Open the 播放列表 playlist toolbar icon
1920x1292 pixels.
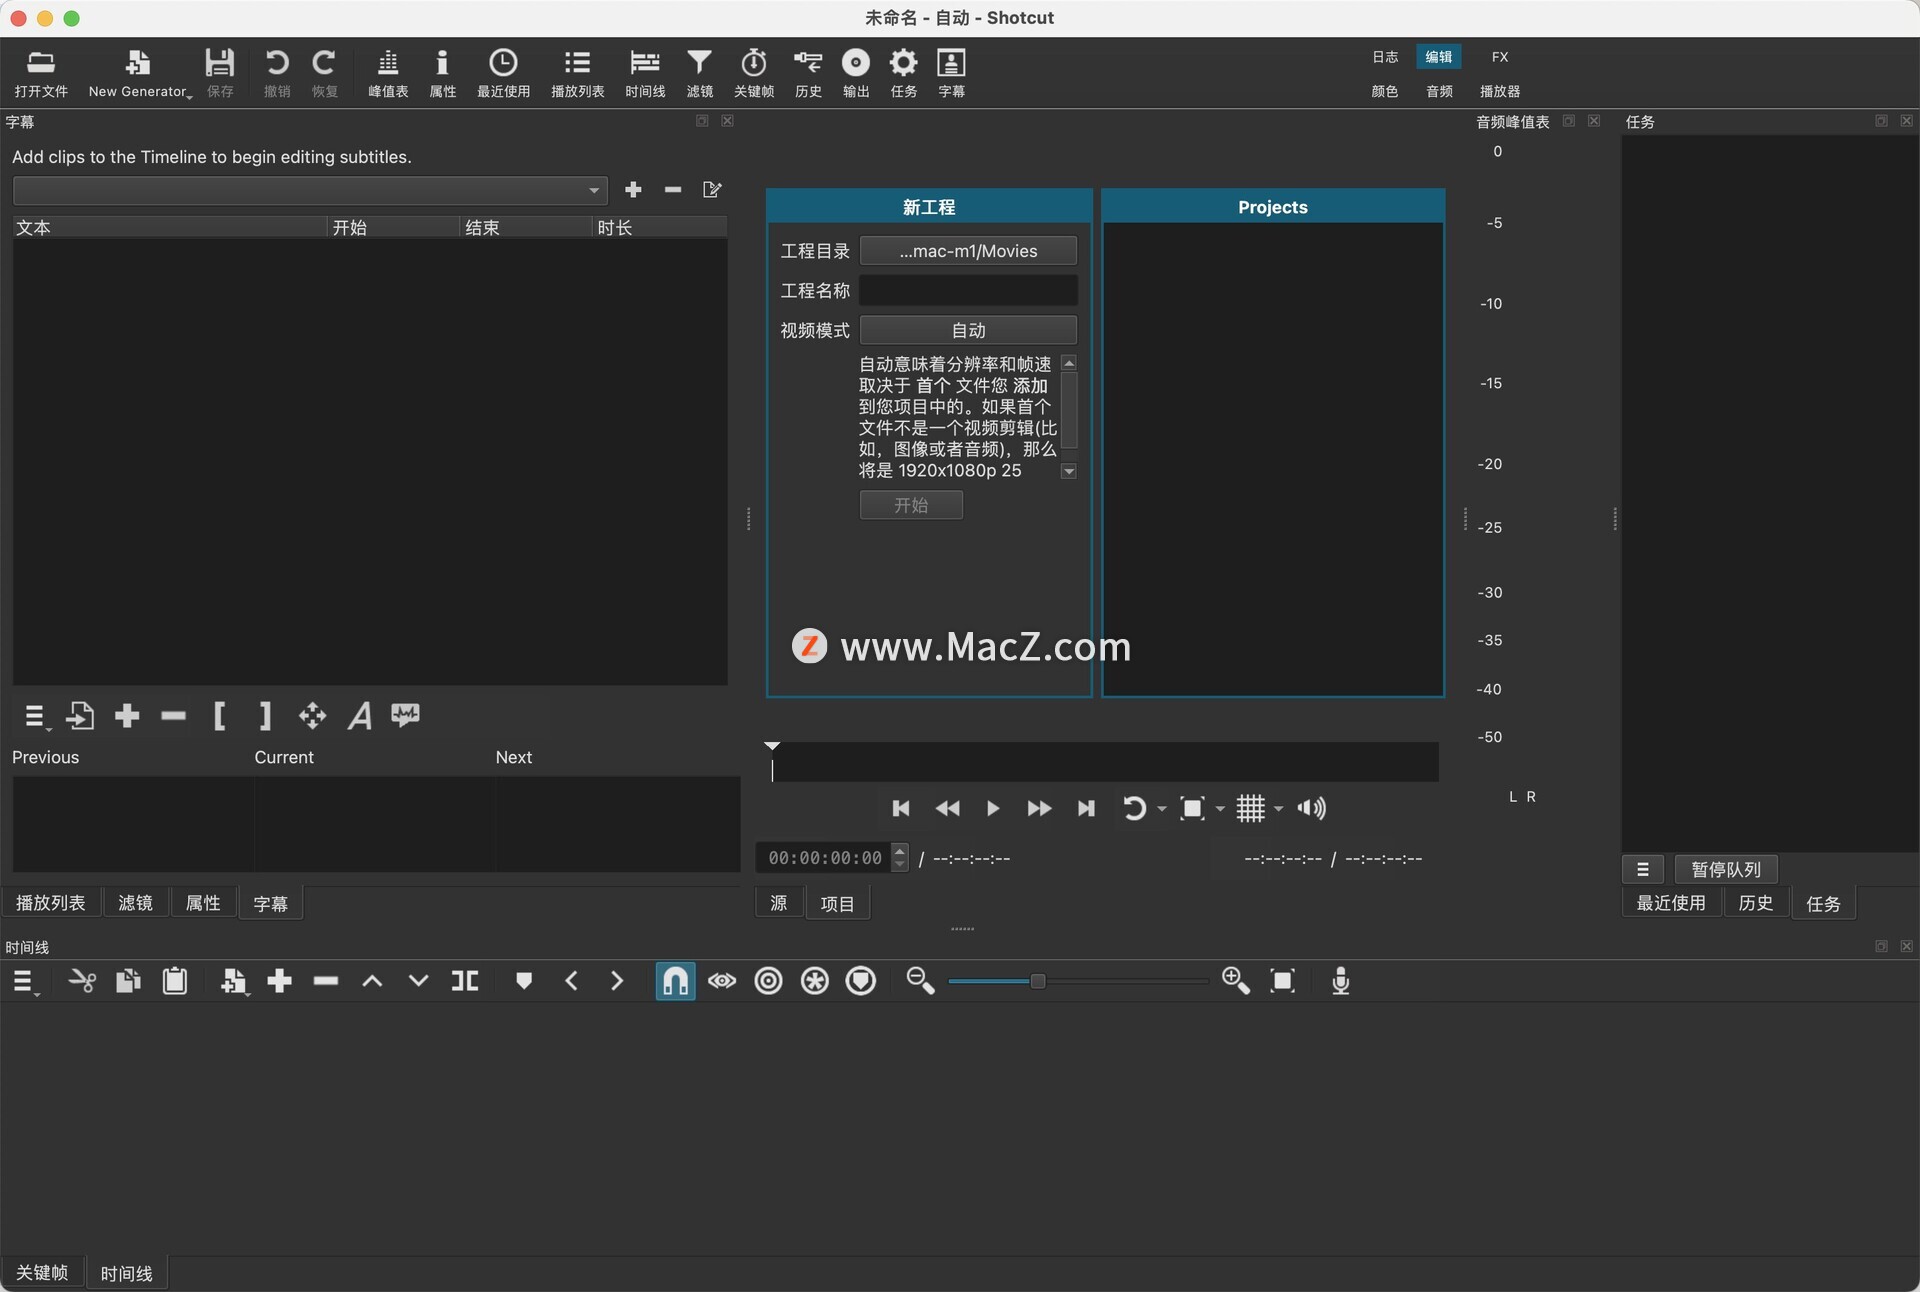[577, 73]
